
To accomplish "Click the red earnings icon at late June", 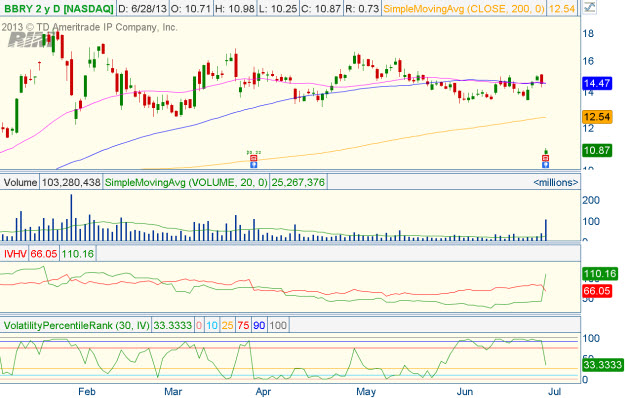I will [x=546, y=159].
